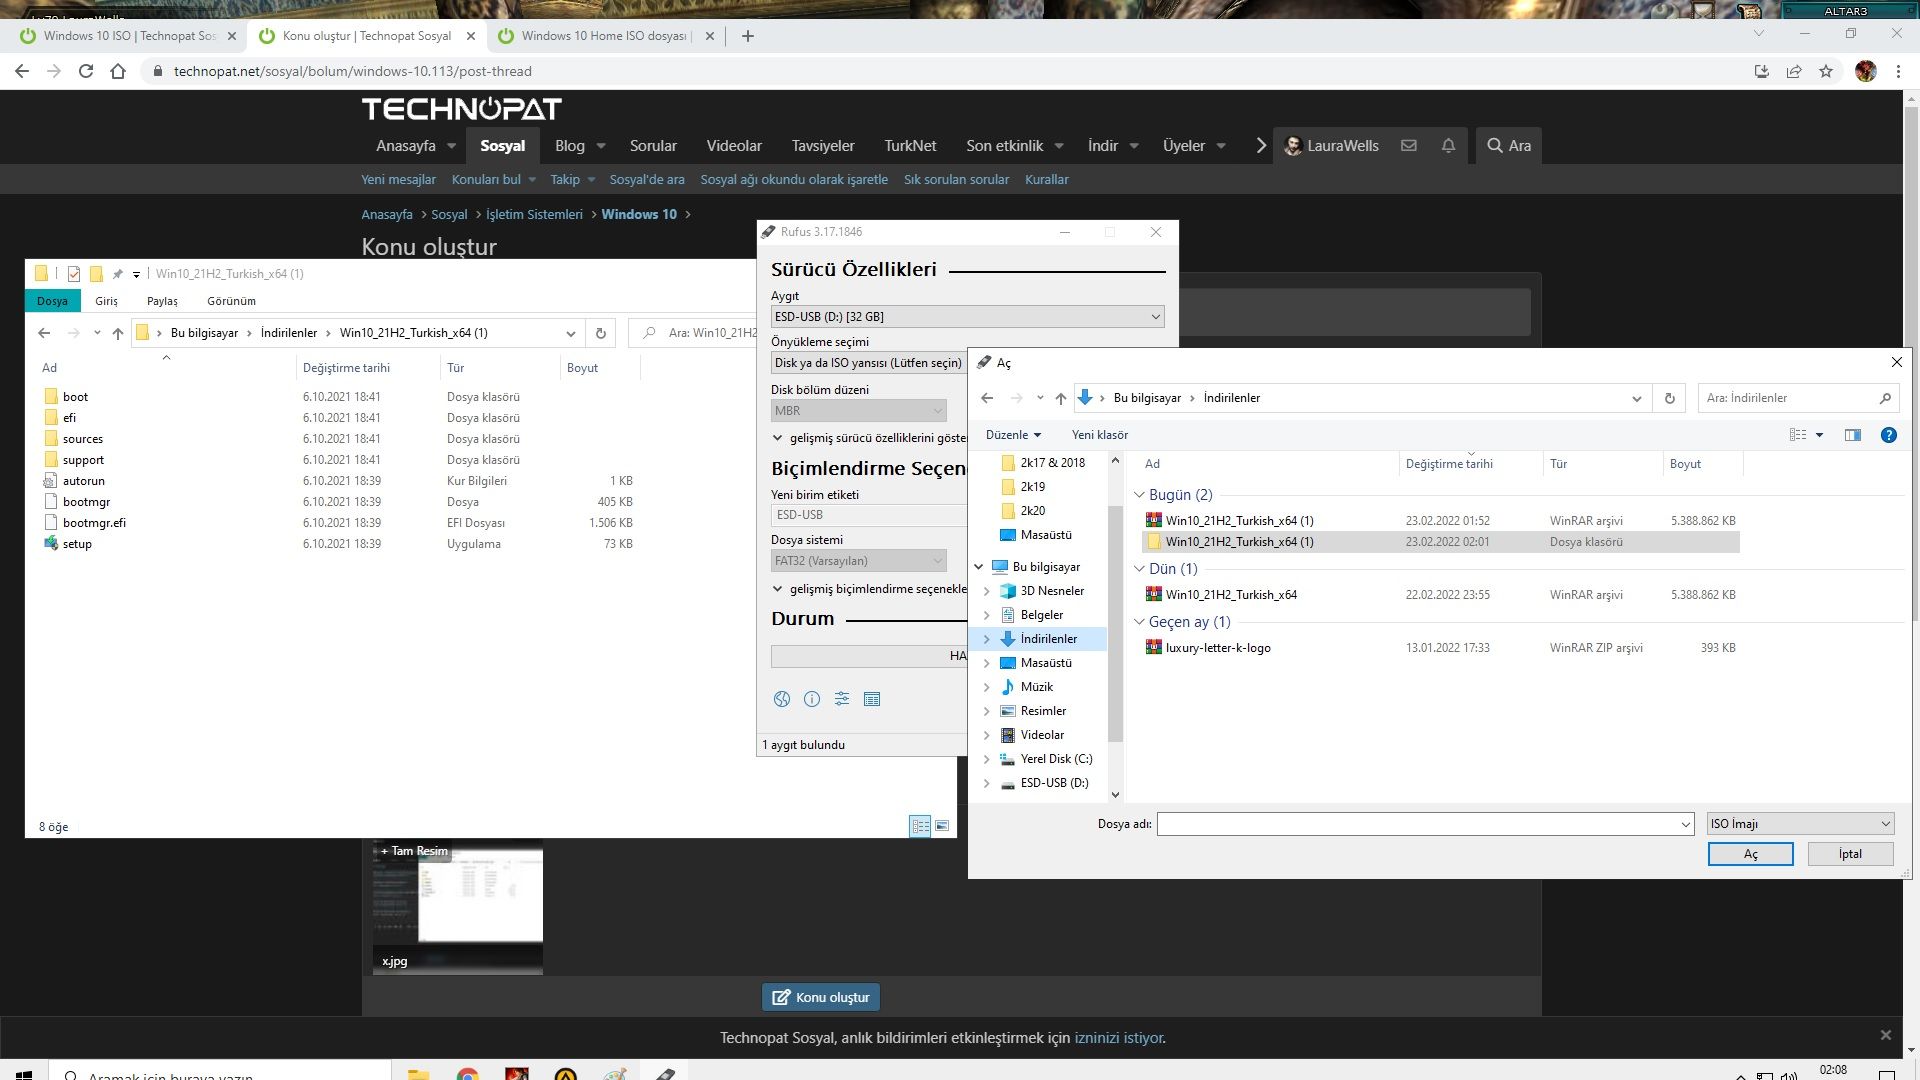1920x1080 pixels.
Task: Click Rufus about info icon
Action: click(x=812, y=699)
